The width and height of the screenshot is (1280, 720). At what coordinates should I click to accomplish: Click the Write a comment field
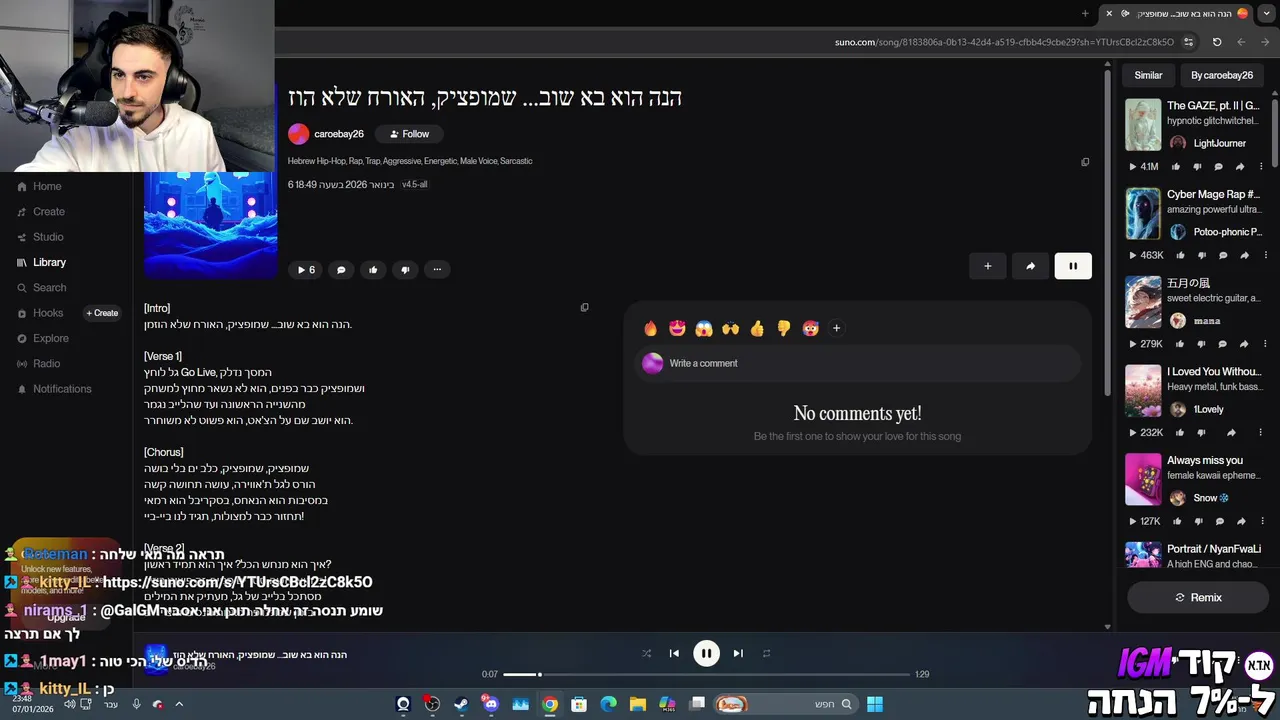[858, 363]
